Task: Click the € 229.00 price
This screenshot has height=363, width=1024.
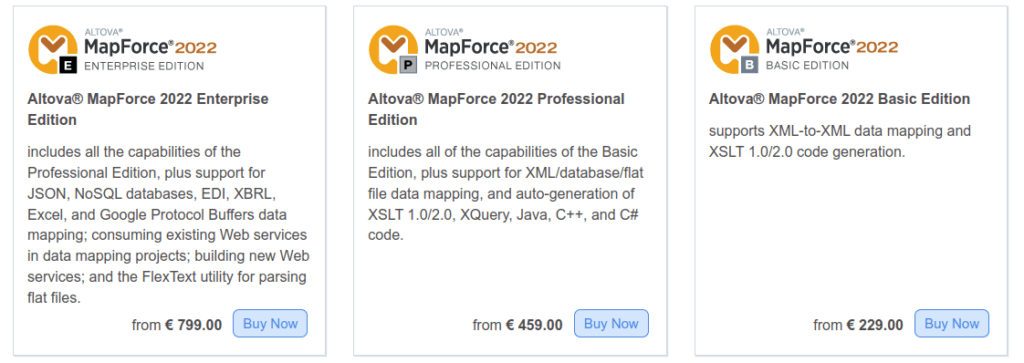Action: tap(875, 324)
